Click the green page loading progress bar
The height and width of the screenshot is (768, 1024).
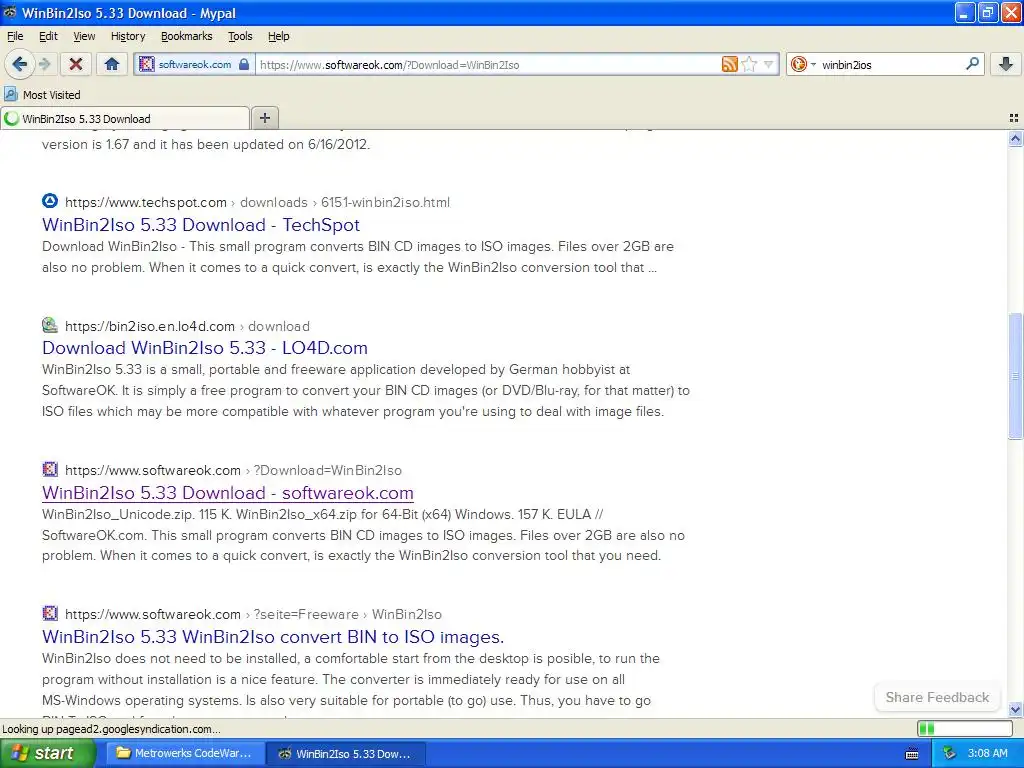click(965, 728)
